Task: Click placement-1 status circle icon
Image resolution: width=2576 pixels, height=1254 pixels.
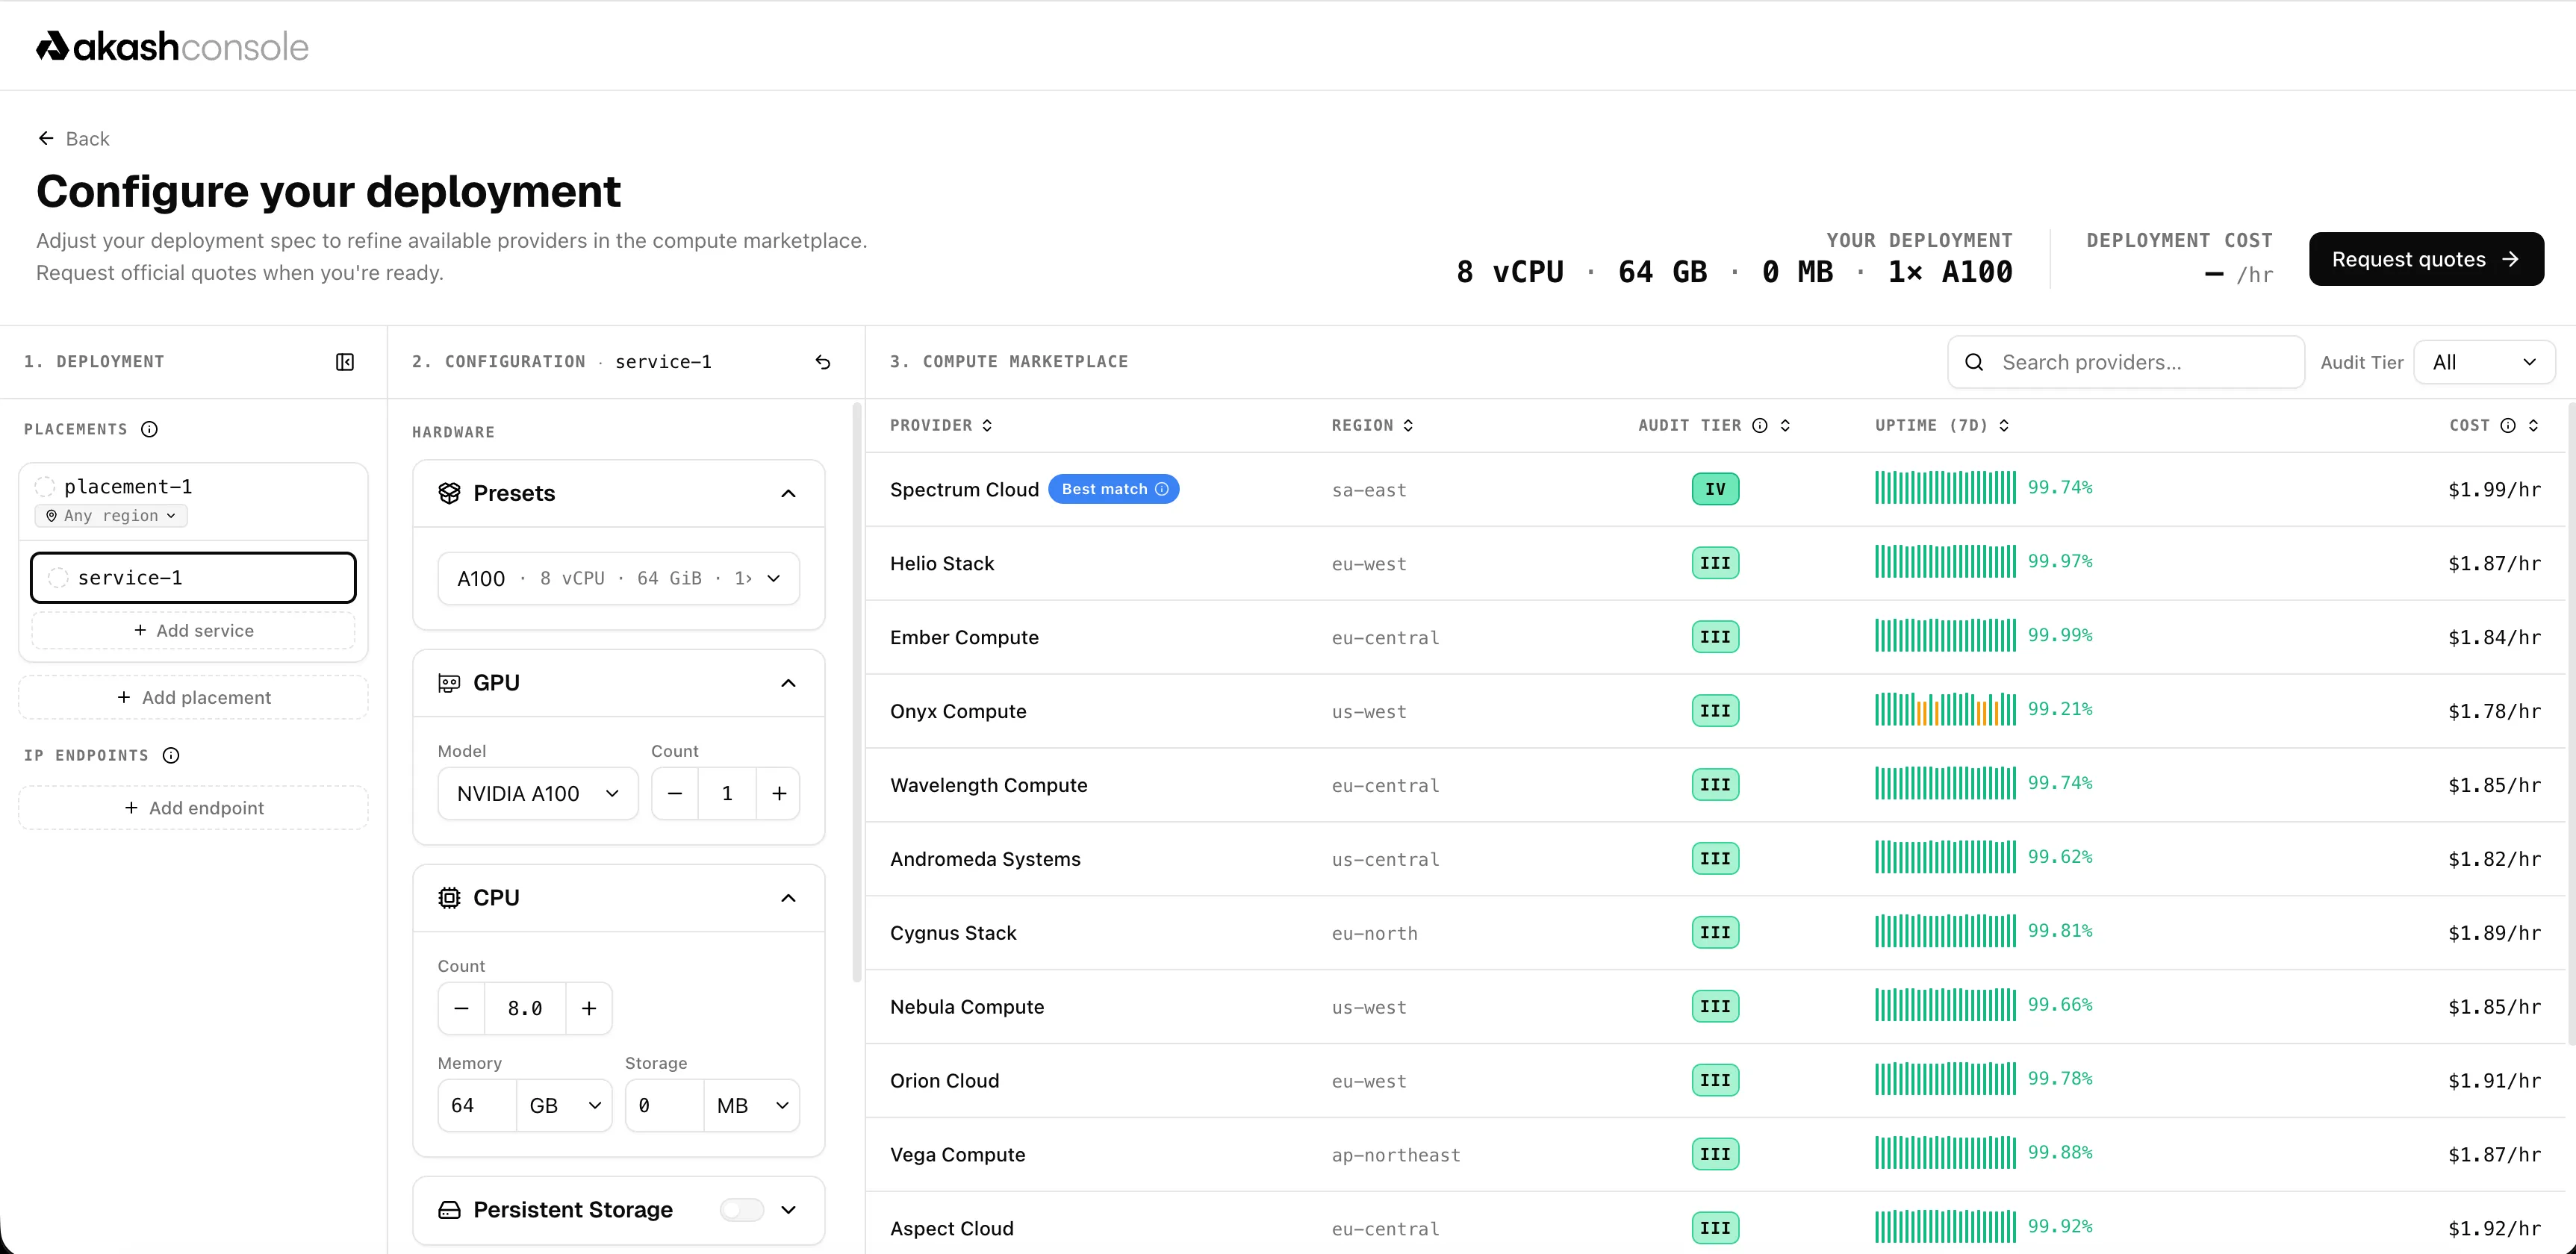Action: [x=45, y=487]
